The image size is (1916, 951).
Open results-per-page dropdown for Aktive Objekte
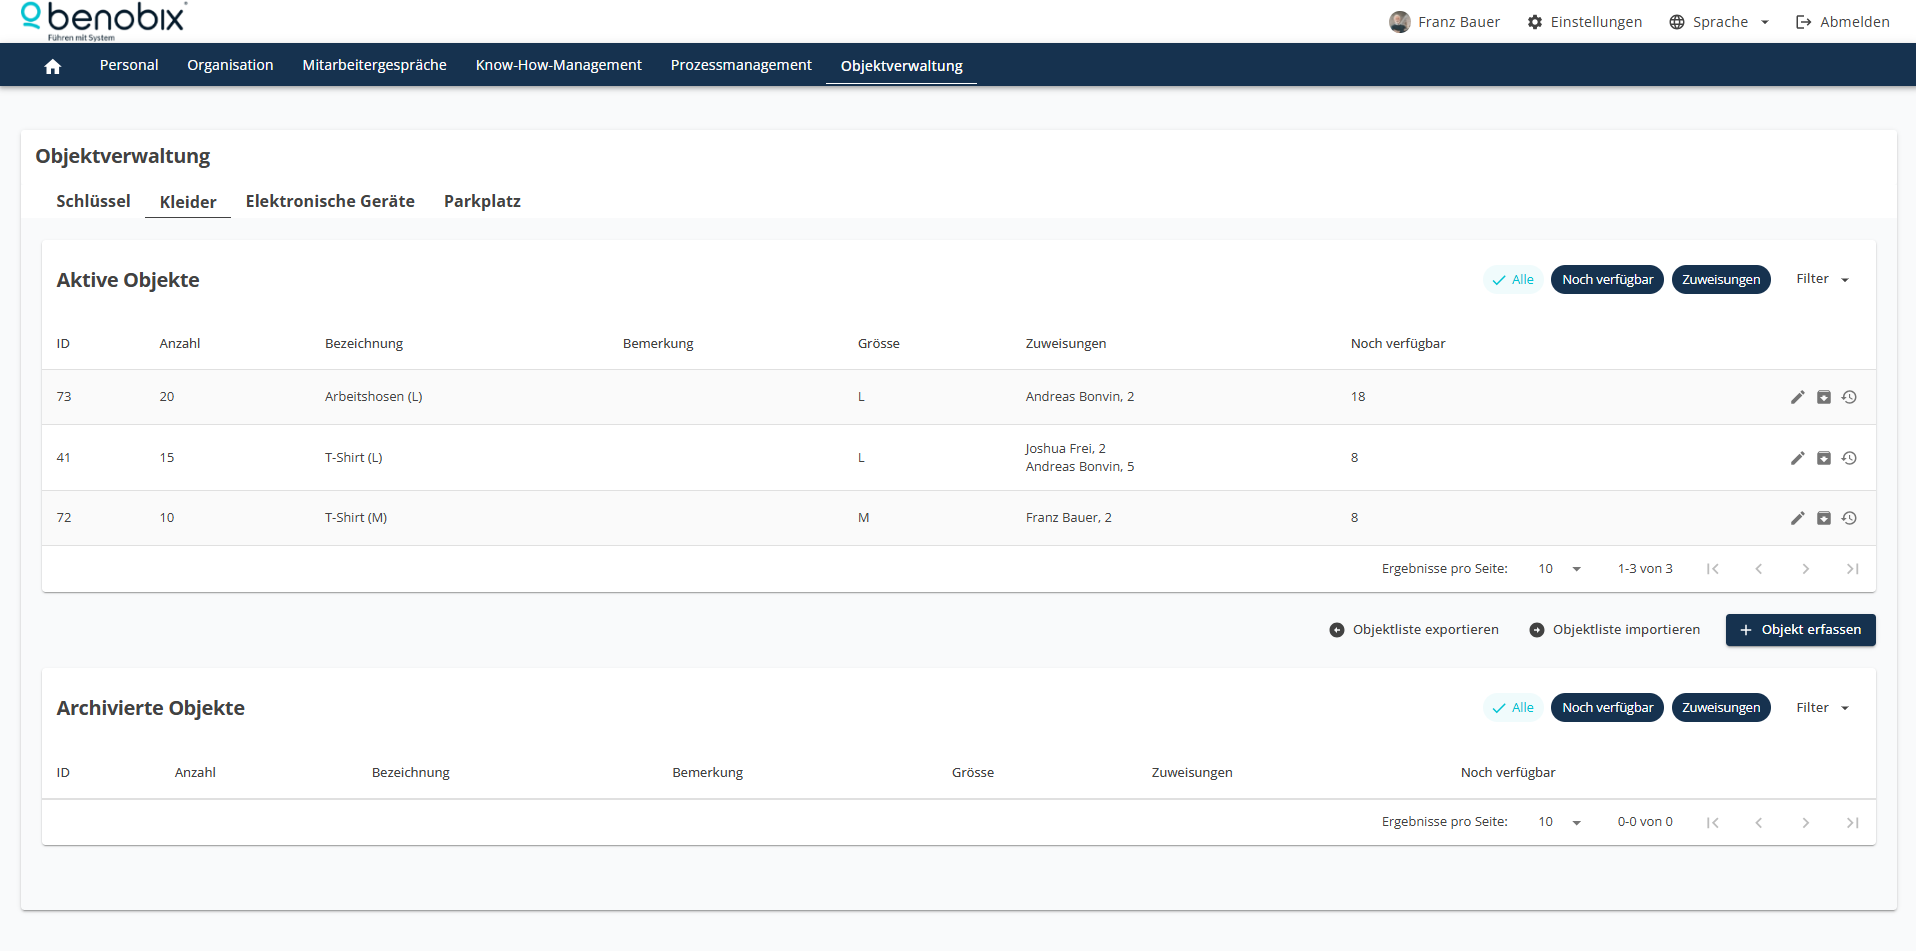[1559, 569]
